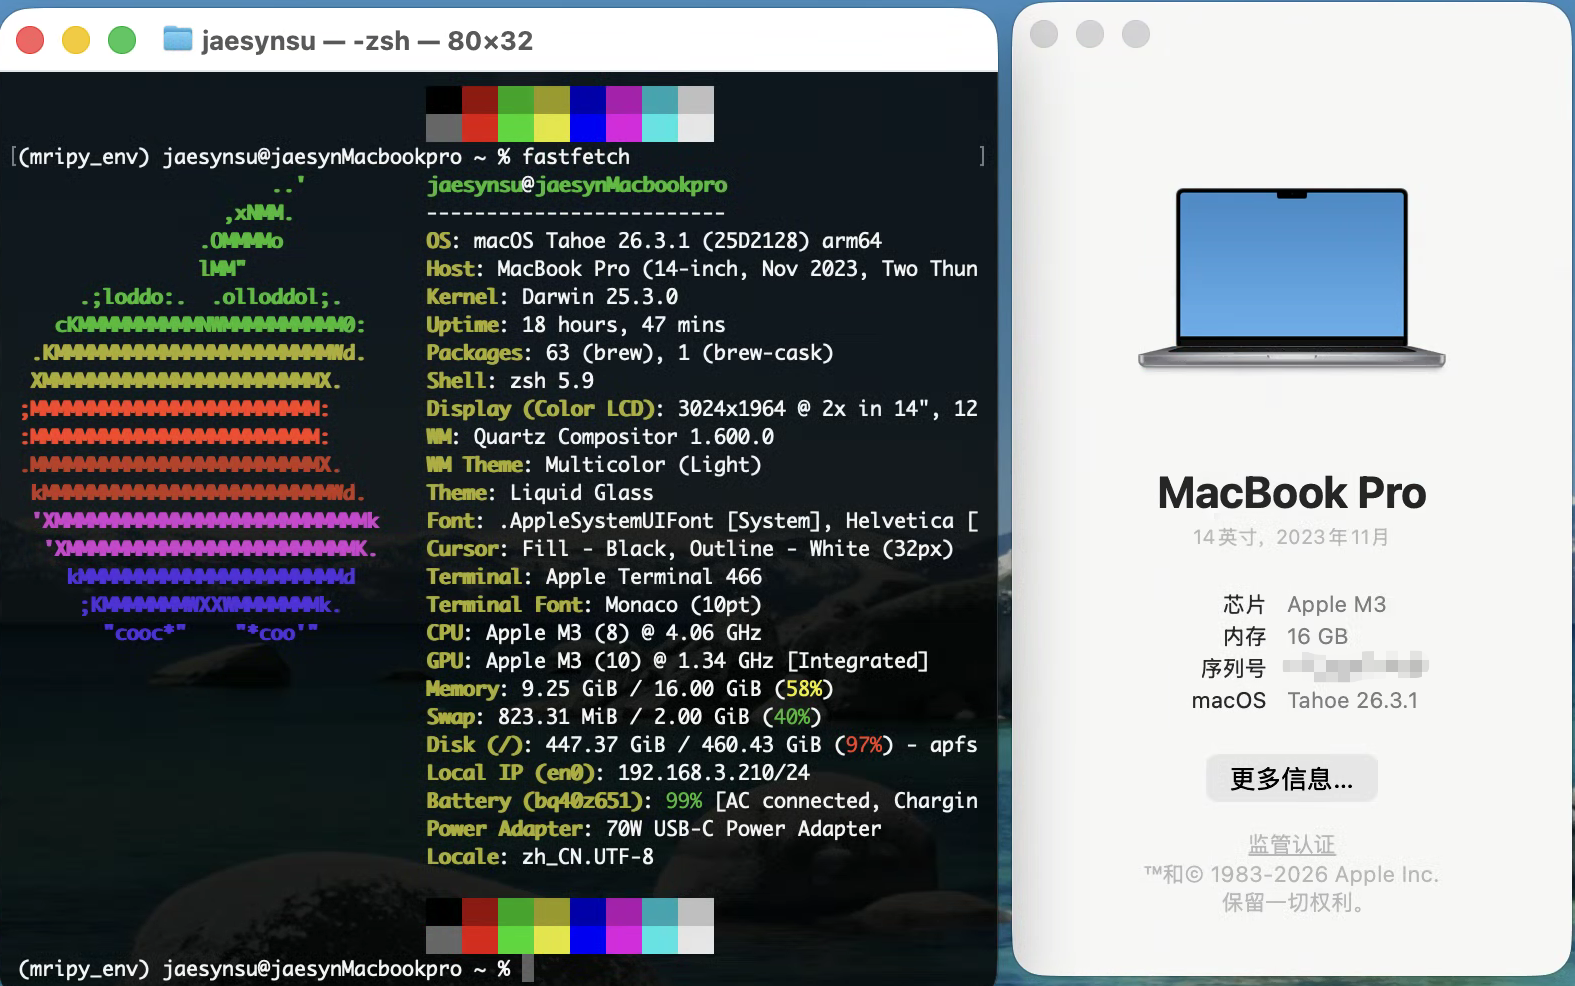Select the 内存 value "16 GB"
The image size is (1575, 986).
[1317, 637]
